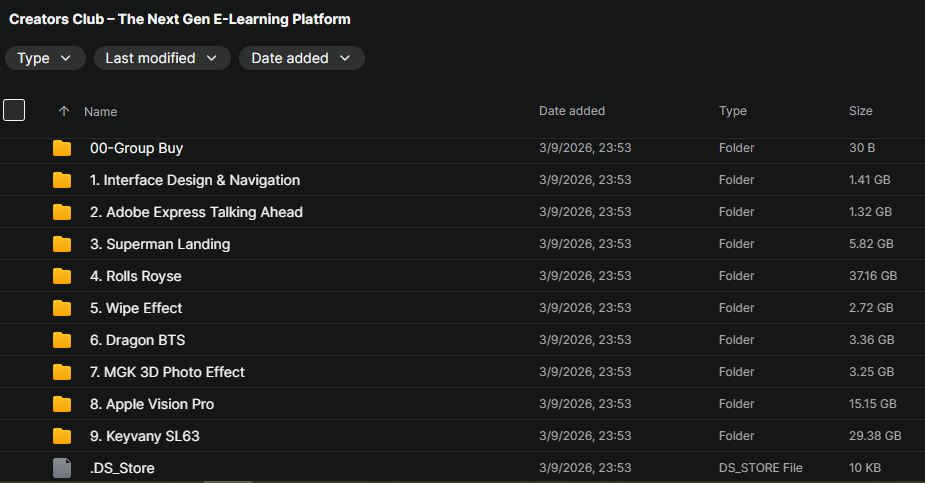
Task: Tick the select-all checkbox in the header
Action: point(14,110)
